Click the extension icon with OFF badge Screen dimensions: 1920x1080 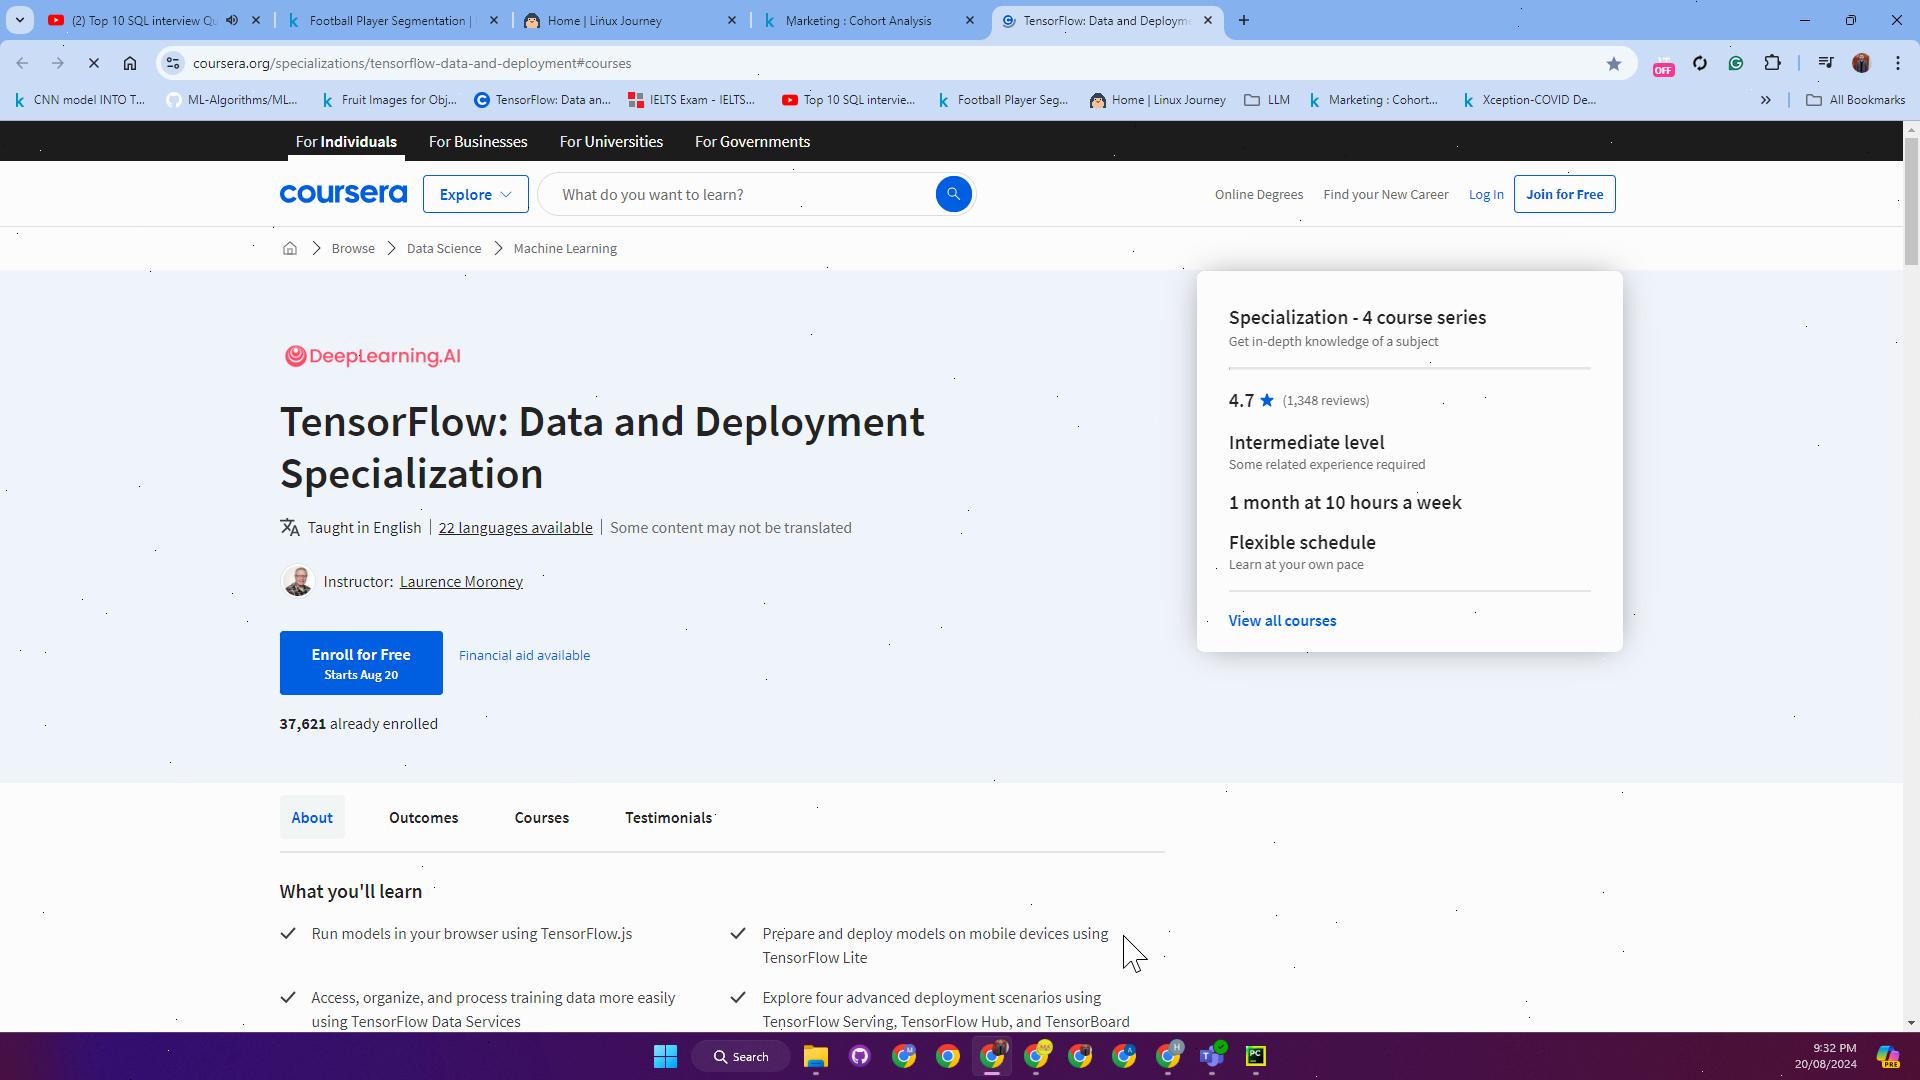point(1663,64)
